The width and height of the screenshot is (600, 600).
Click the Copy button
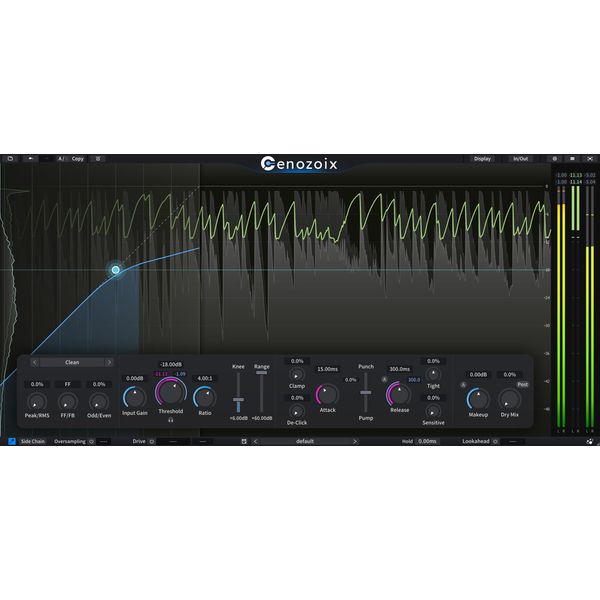click(78, 158)
